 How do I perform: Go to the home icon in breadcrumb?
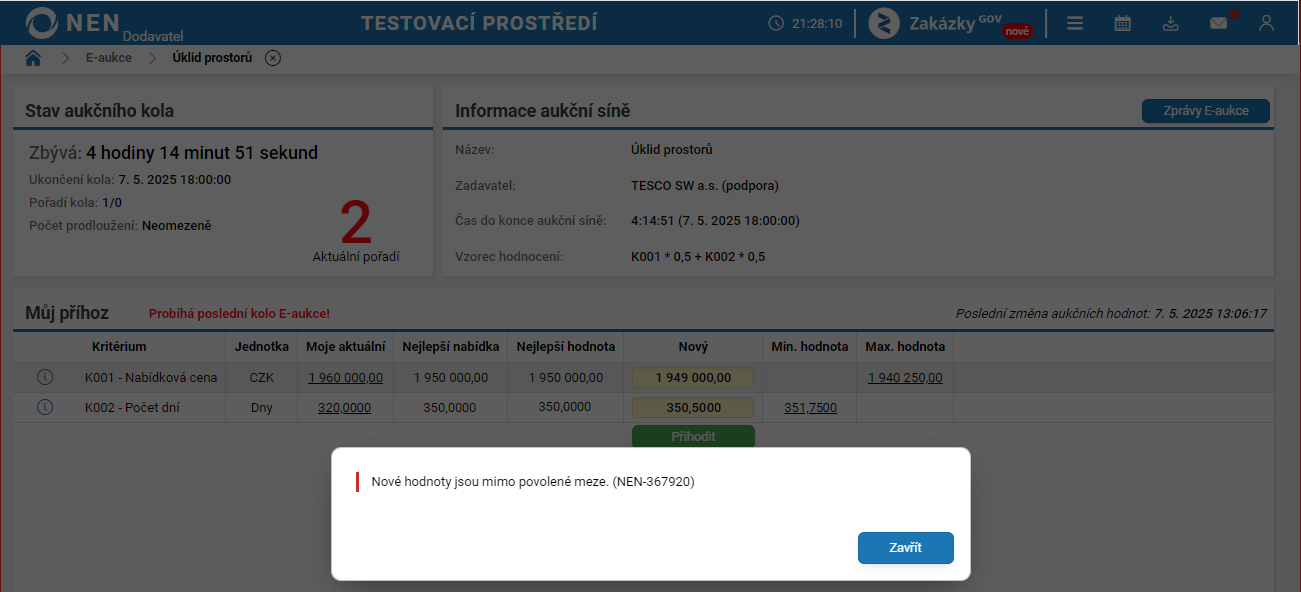click(33, 58)
